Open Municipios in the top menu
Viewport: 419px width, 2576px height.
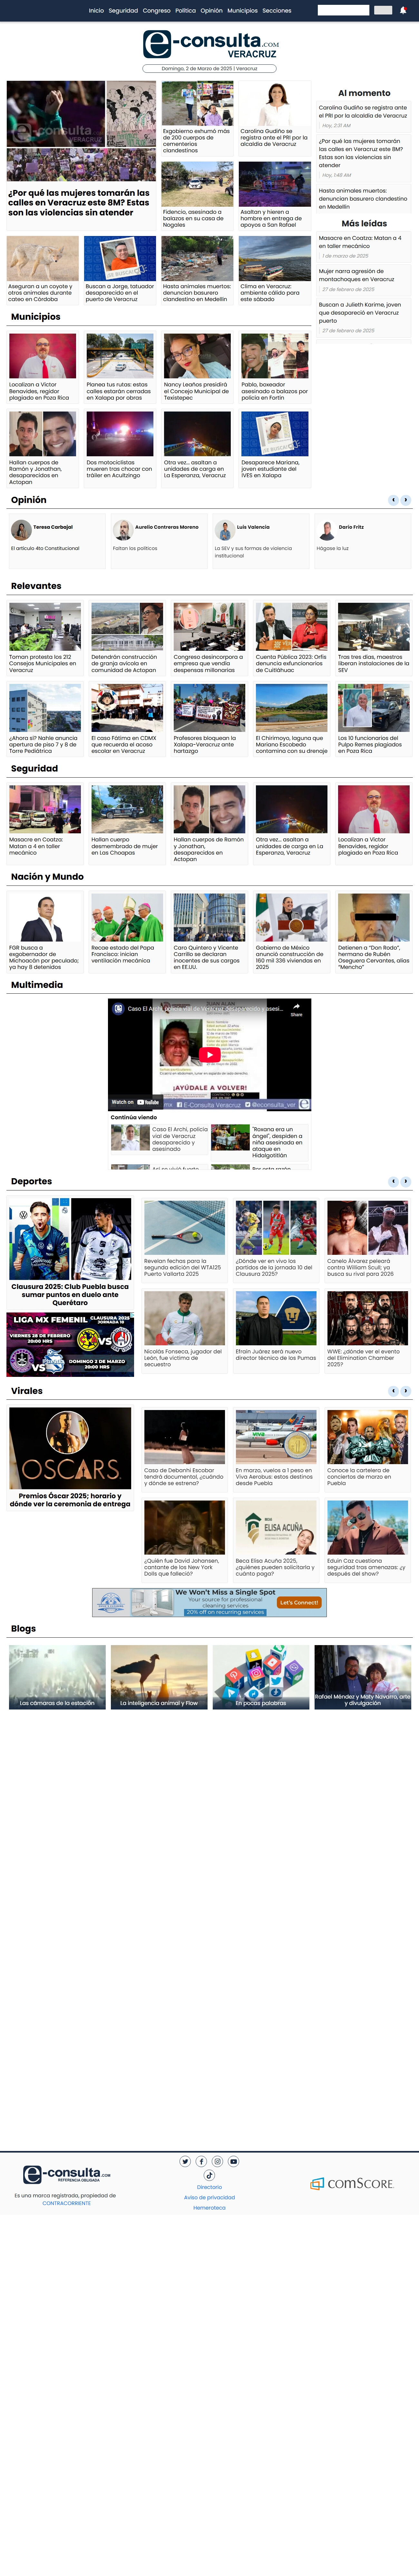pos(242,11)
